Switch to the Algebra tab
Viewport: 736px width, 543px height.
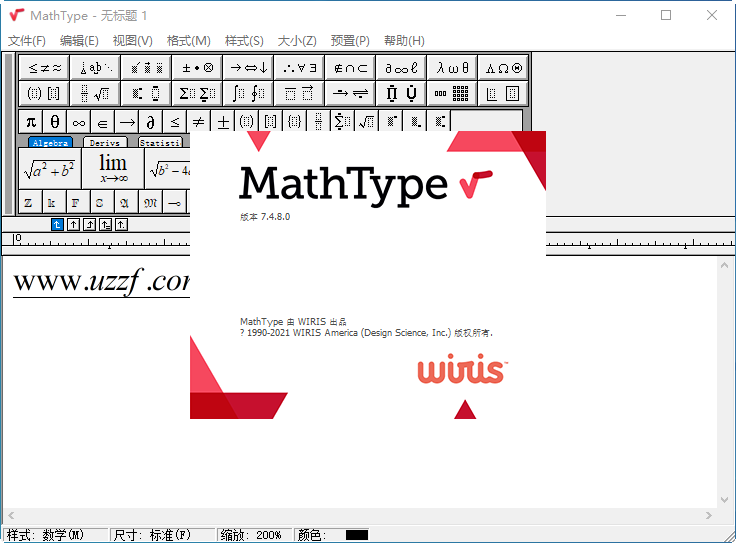point(50,142)
